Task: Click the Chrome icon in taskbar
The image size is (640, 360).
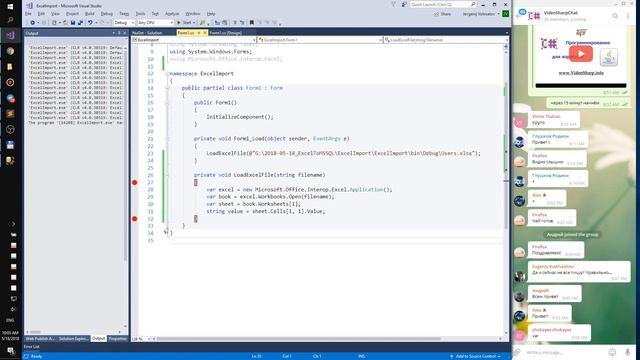Action: tap(10, 51)
